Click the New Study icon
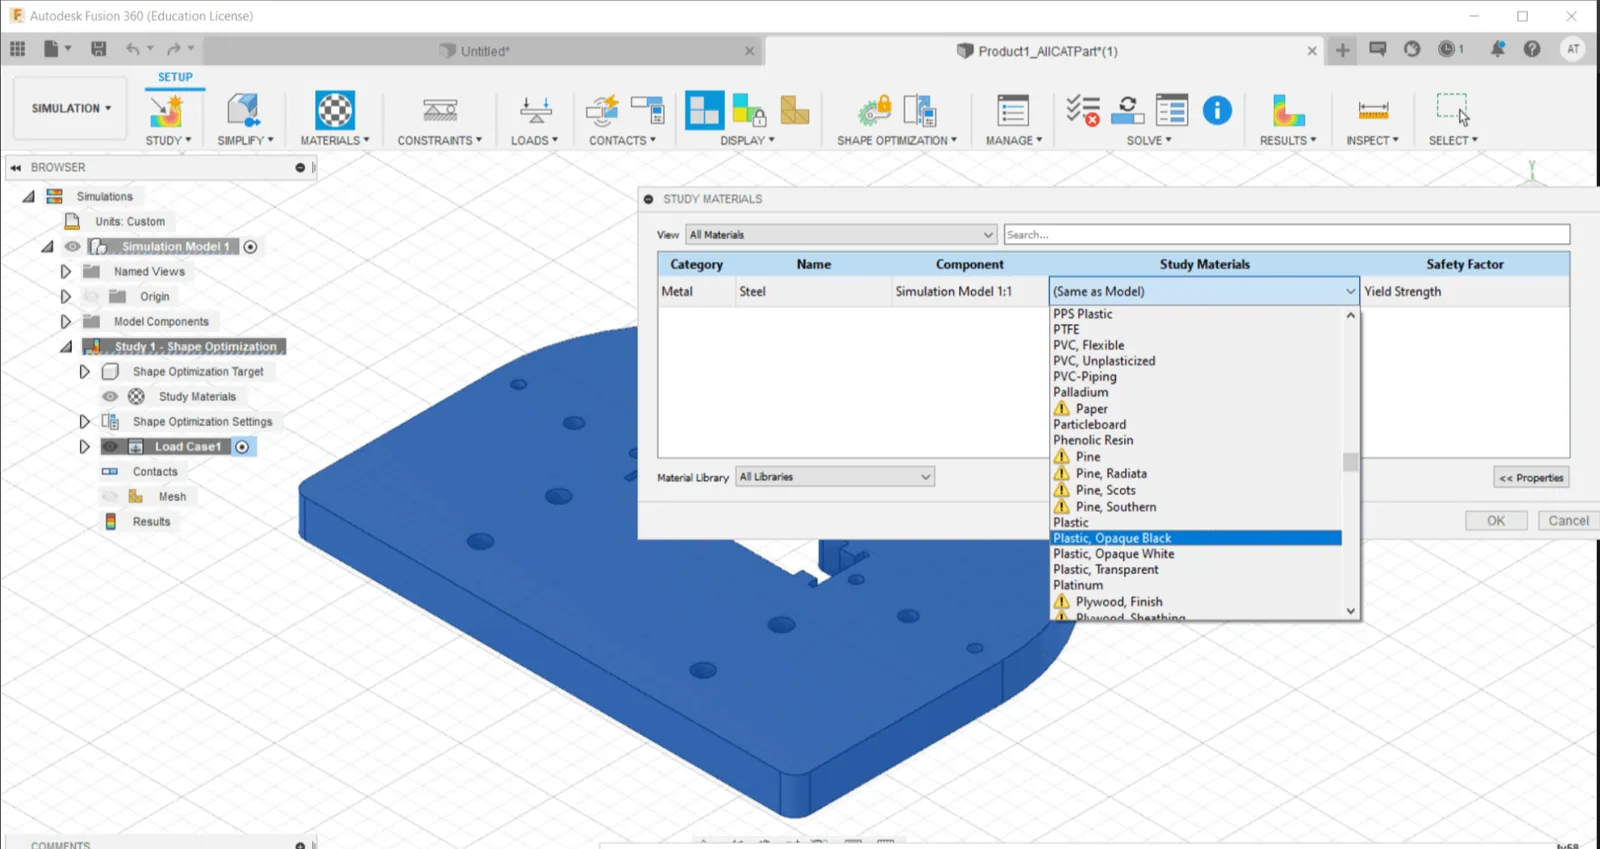The width and height of the screenshot is (1600, 849). pos(166,110)
